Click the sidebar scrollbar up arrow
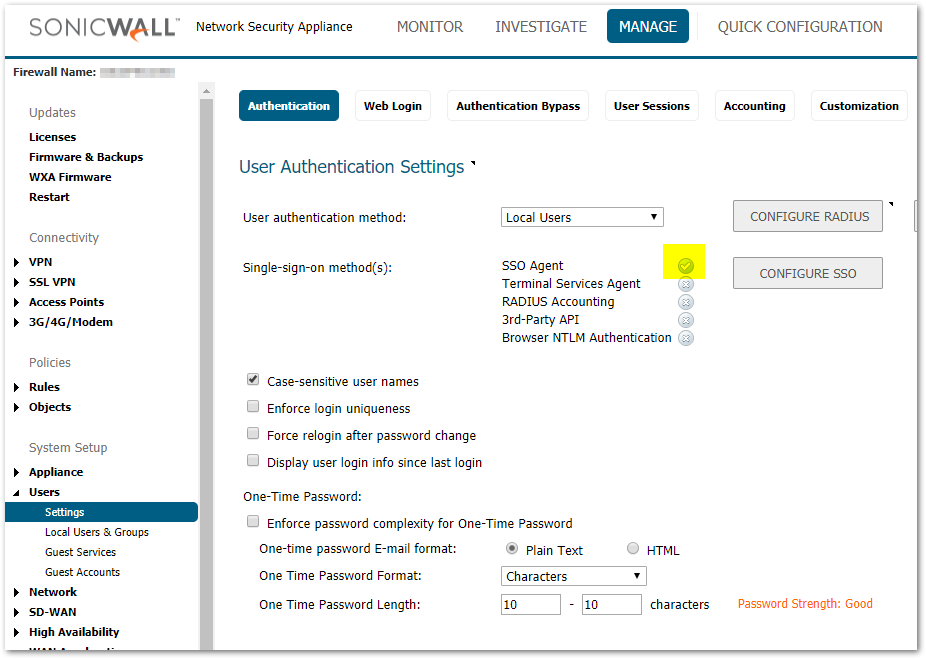Viewport: 926px width, 659px height. point(207,92)
